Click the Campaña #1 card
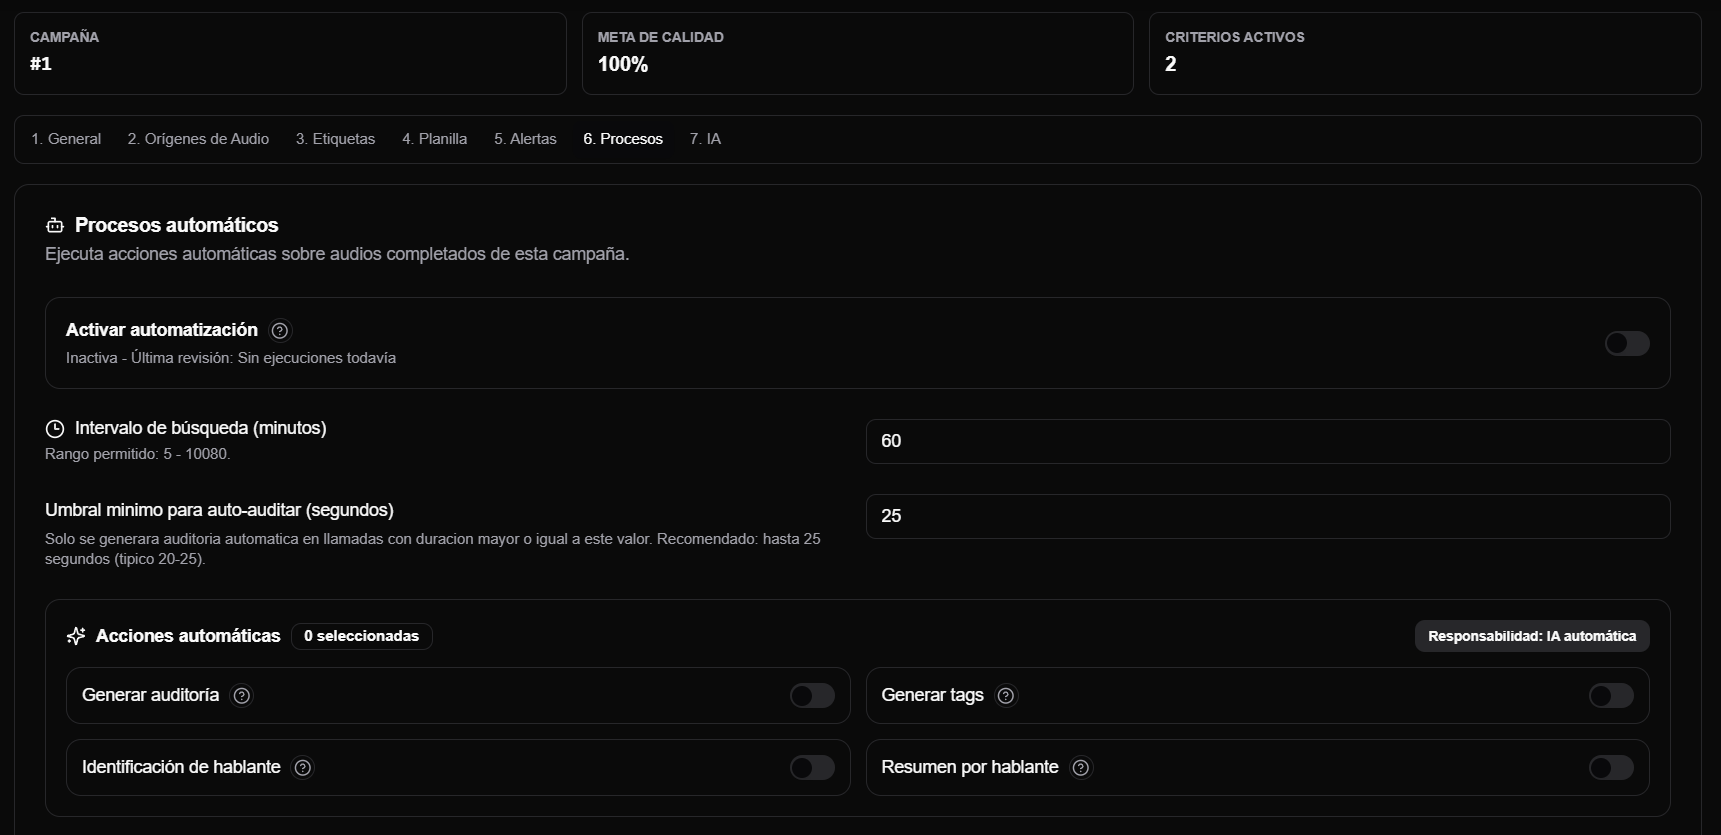This screenshot has height=835, width=1721. [290, 54]
